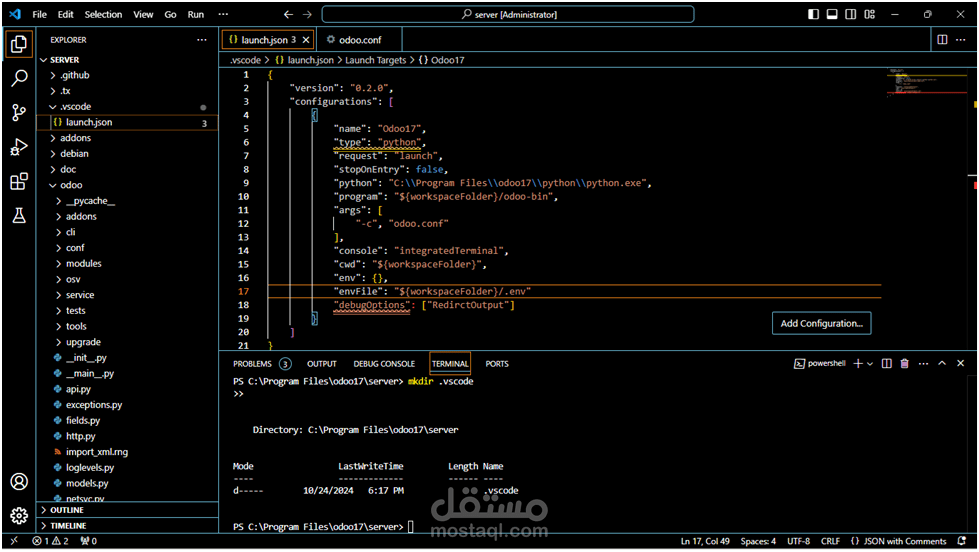
Task: Expand the .github folder
Action: tap(127, 75)
